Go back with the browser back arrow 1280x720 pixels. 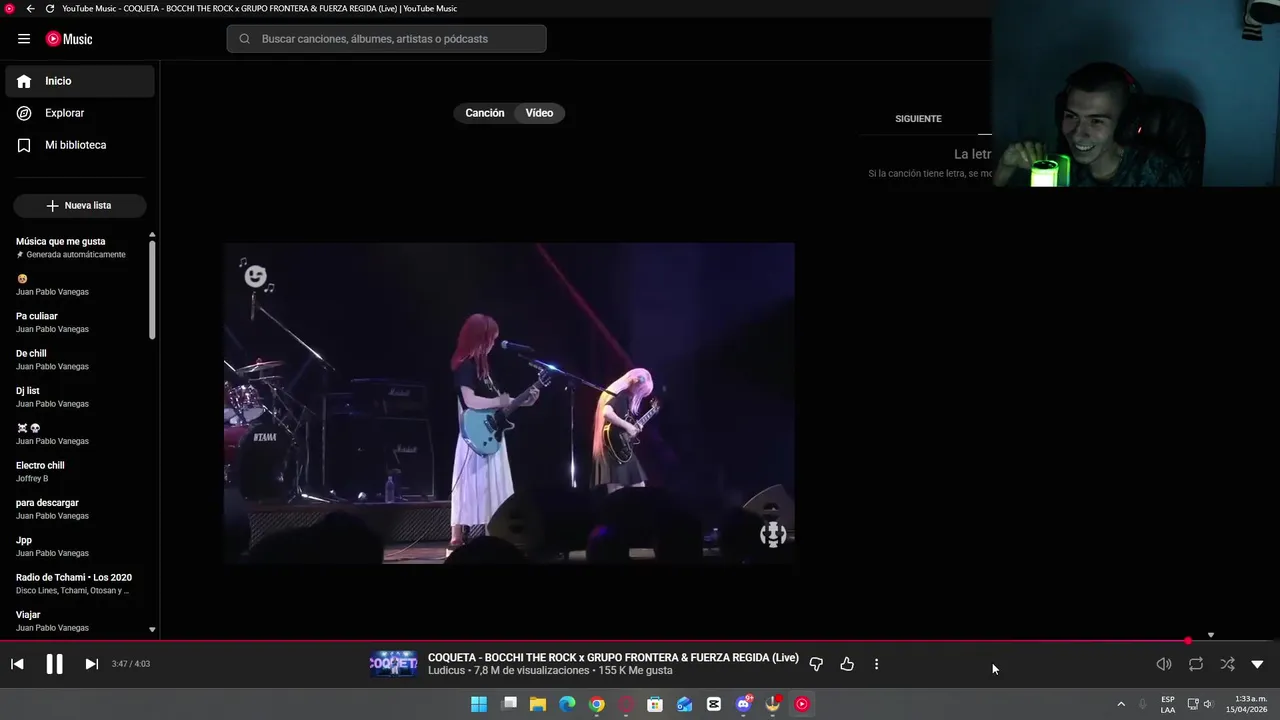coord(30,8)
